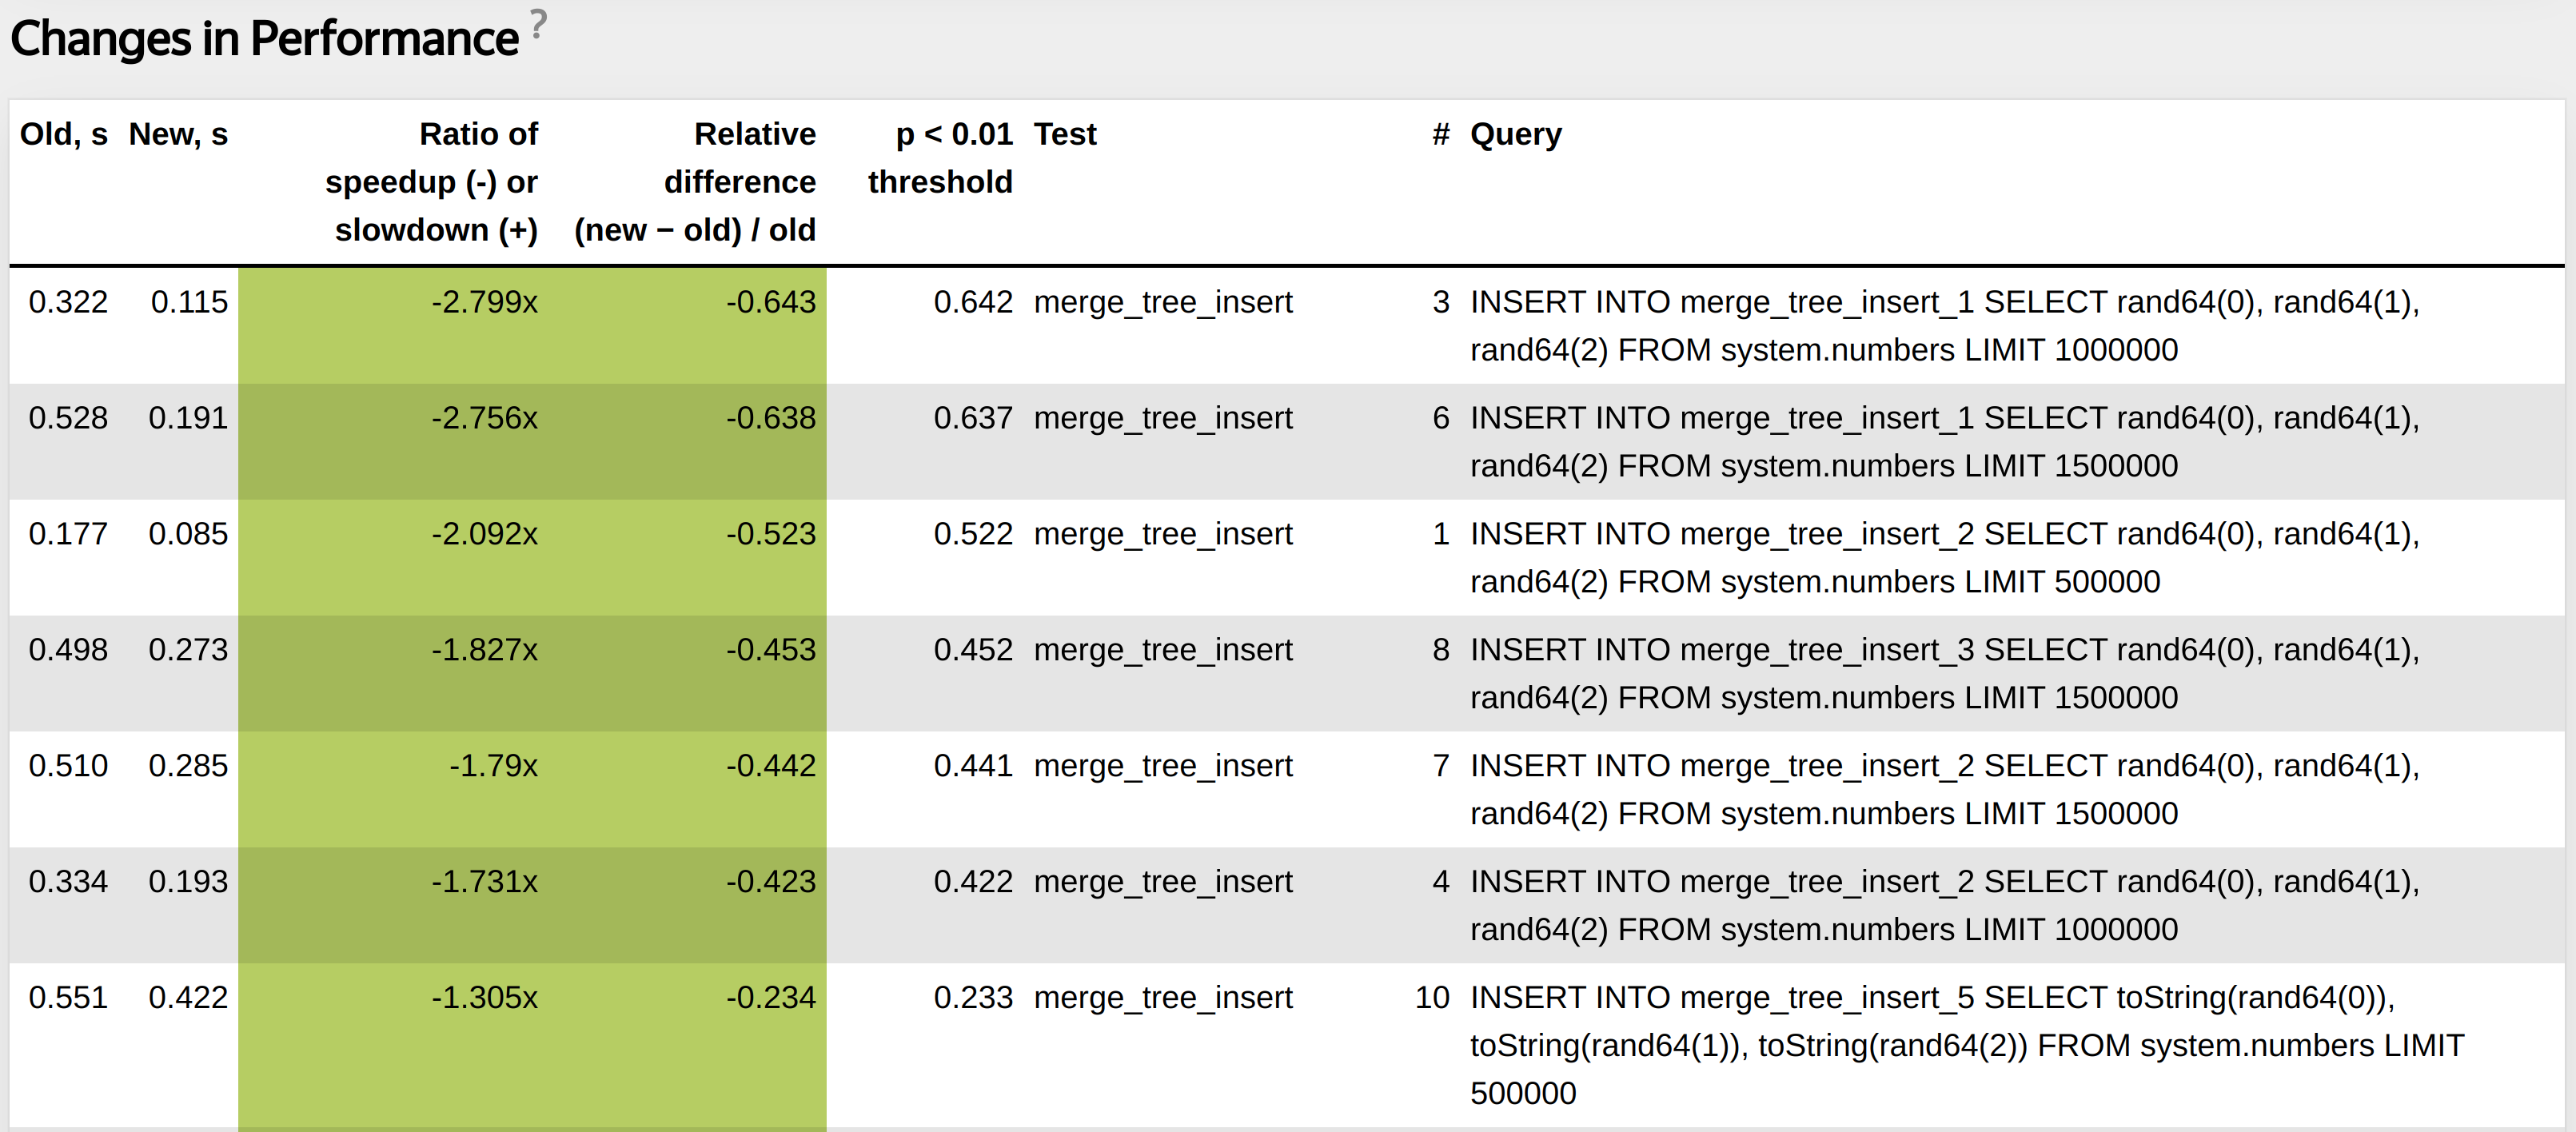Viewport: 2576px width, 1132px height.
Task: Click the question mark help icon
Action: pos(538,24)
